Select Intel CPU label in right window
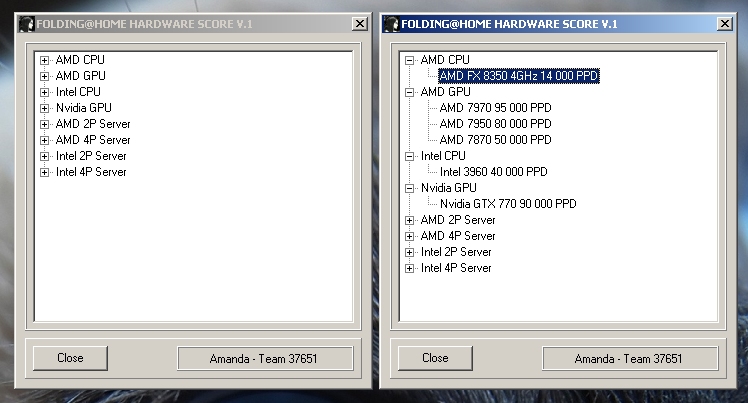Viewport: 748px width, 403px height. coord(443,156)
